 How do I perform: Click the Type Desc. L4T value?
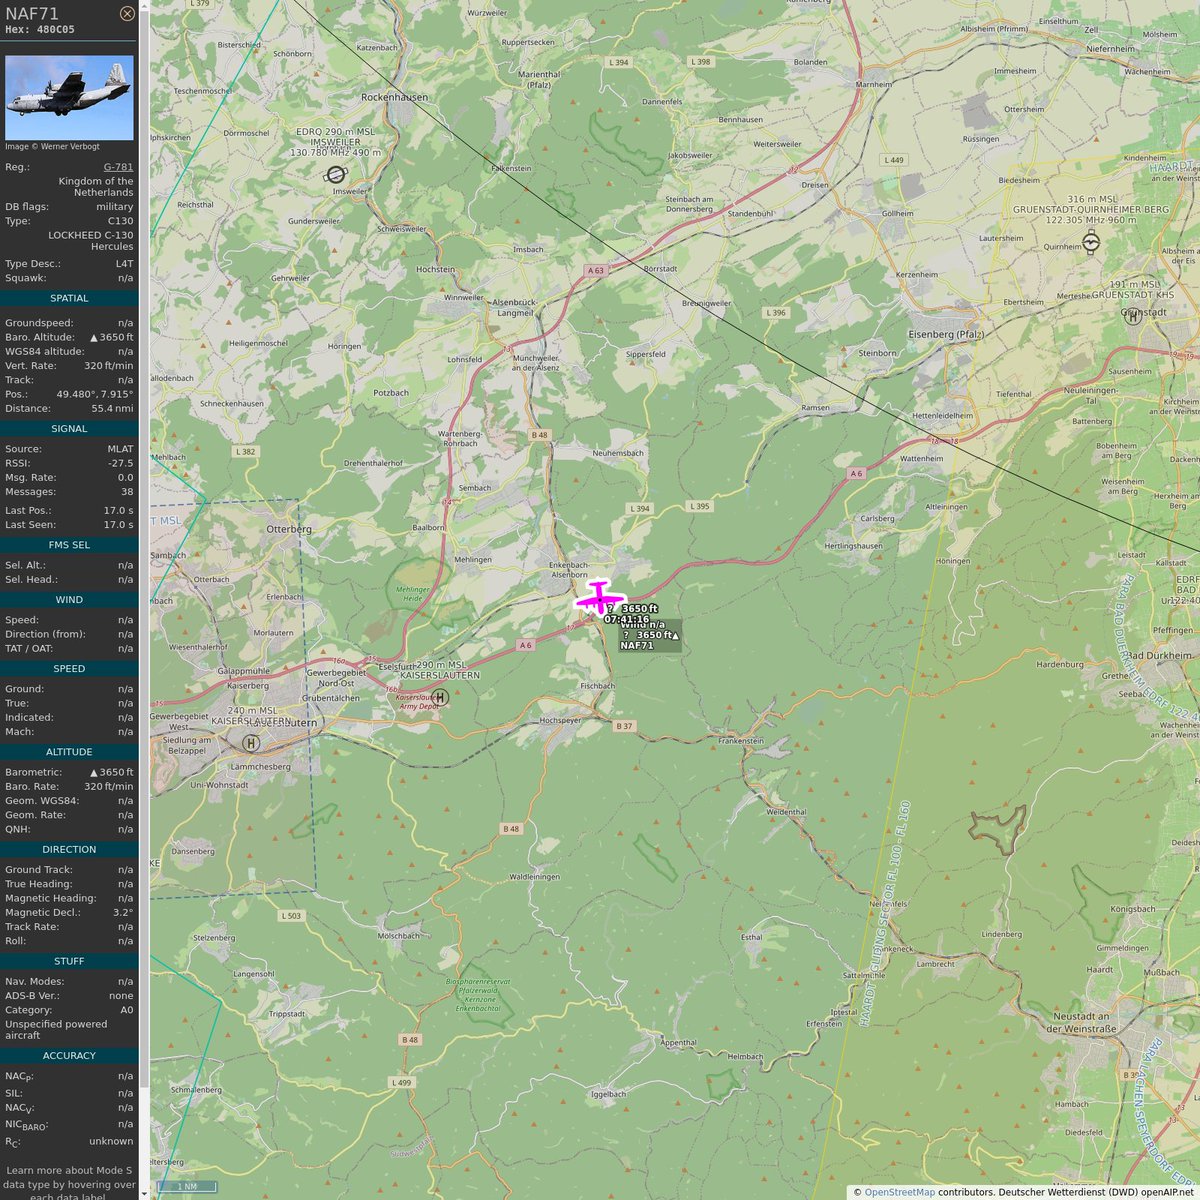tap(124, 264)
